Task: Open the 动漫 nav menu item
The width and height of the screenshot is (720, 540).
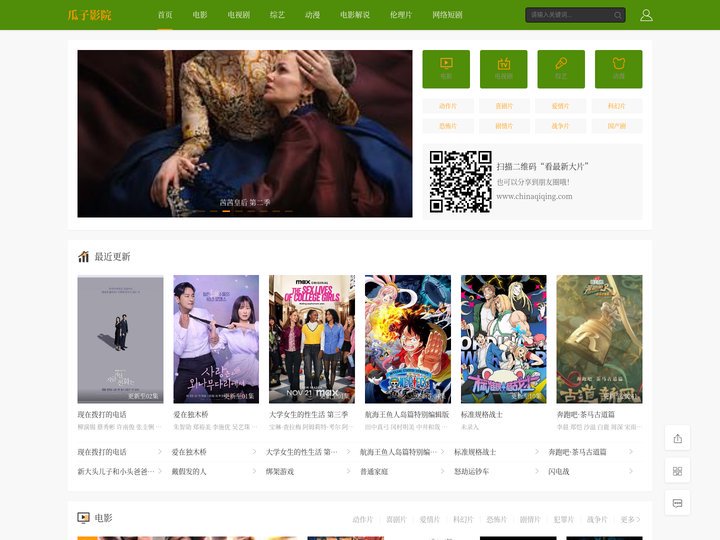Action: pyautogui.click(x=312, y=15)
